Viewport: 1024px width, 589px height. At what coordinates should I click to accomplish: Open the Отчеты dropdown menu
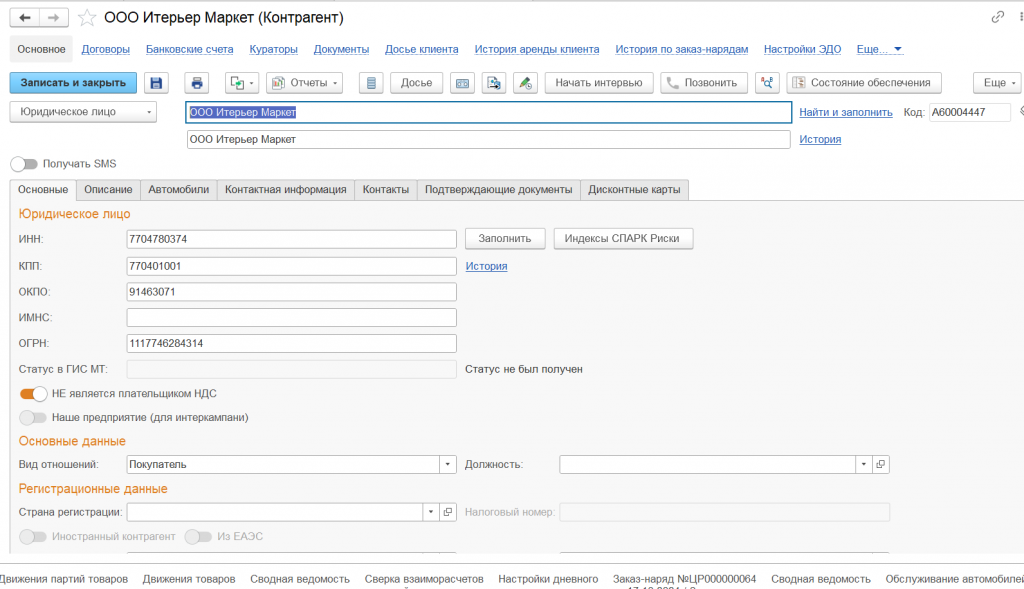click(305, 83)
